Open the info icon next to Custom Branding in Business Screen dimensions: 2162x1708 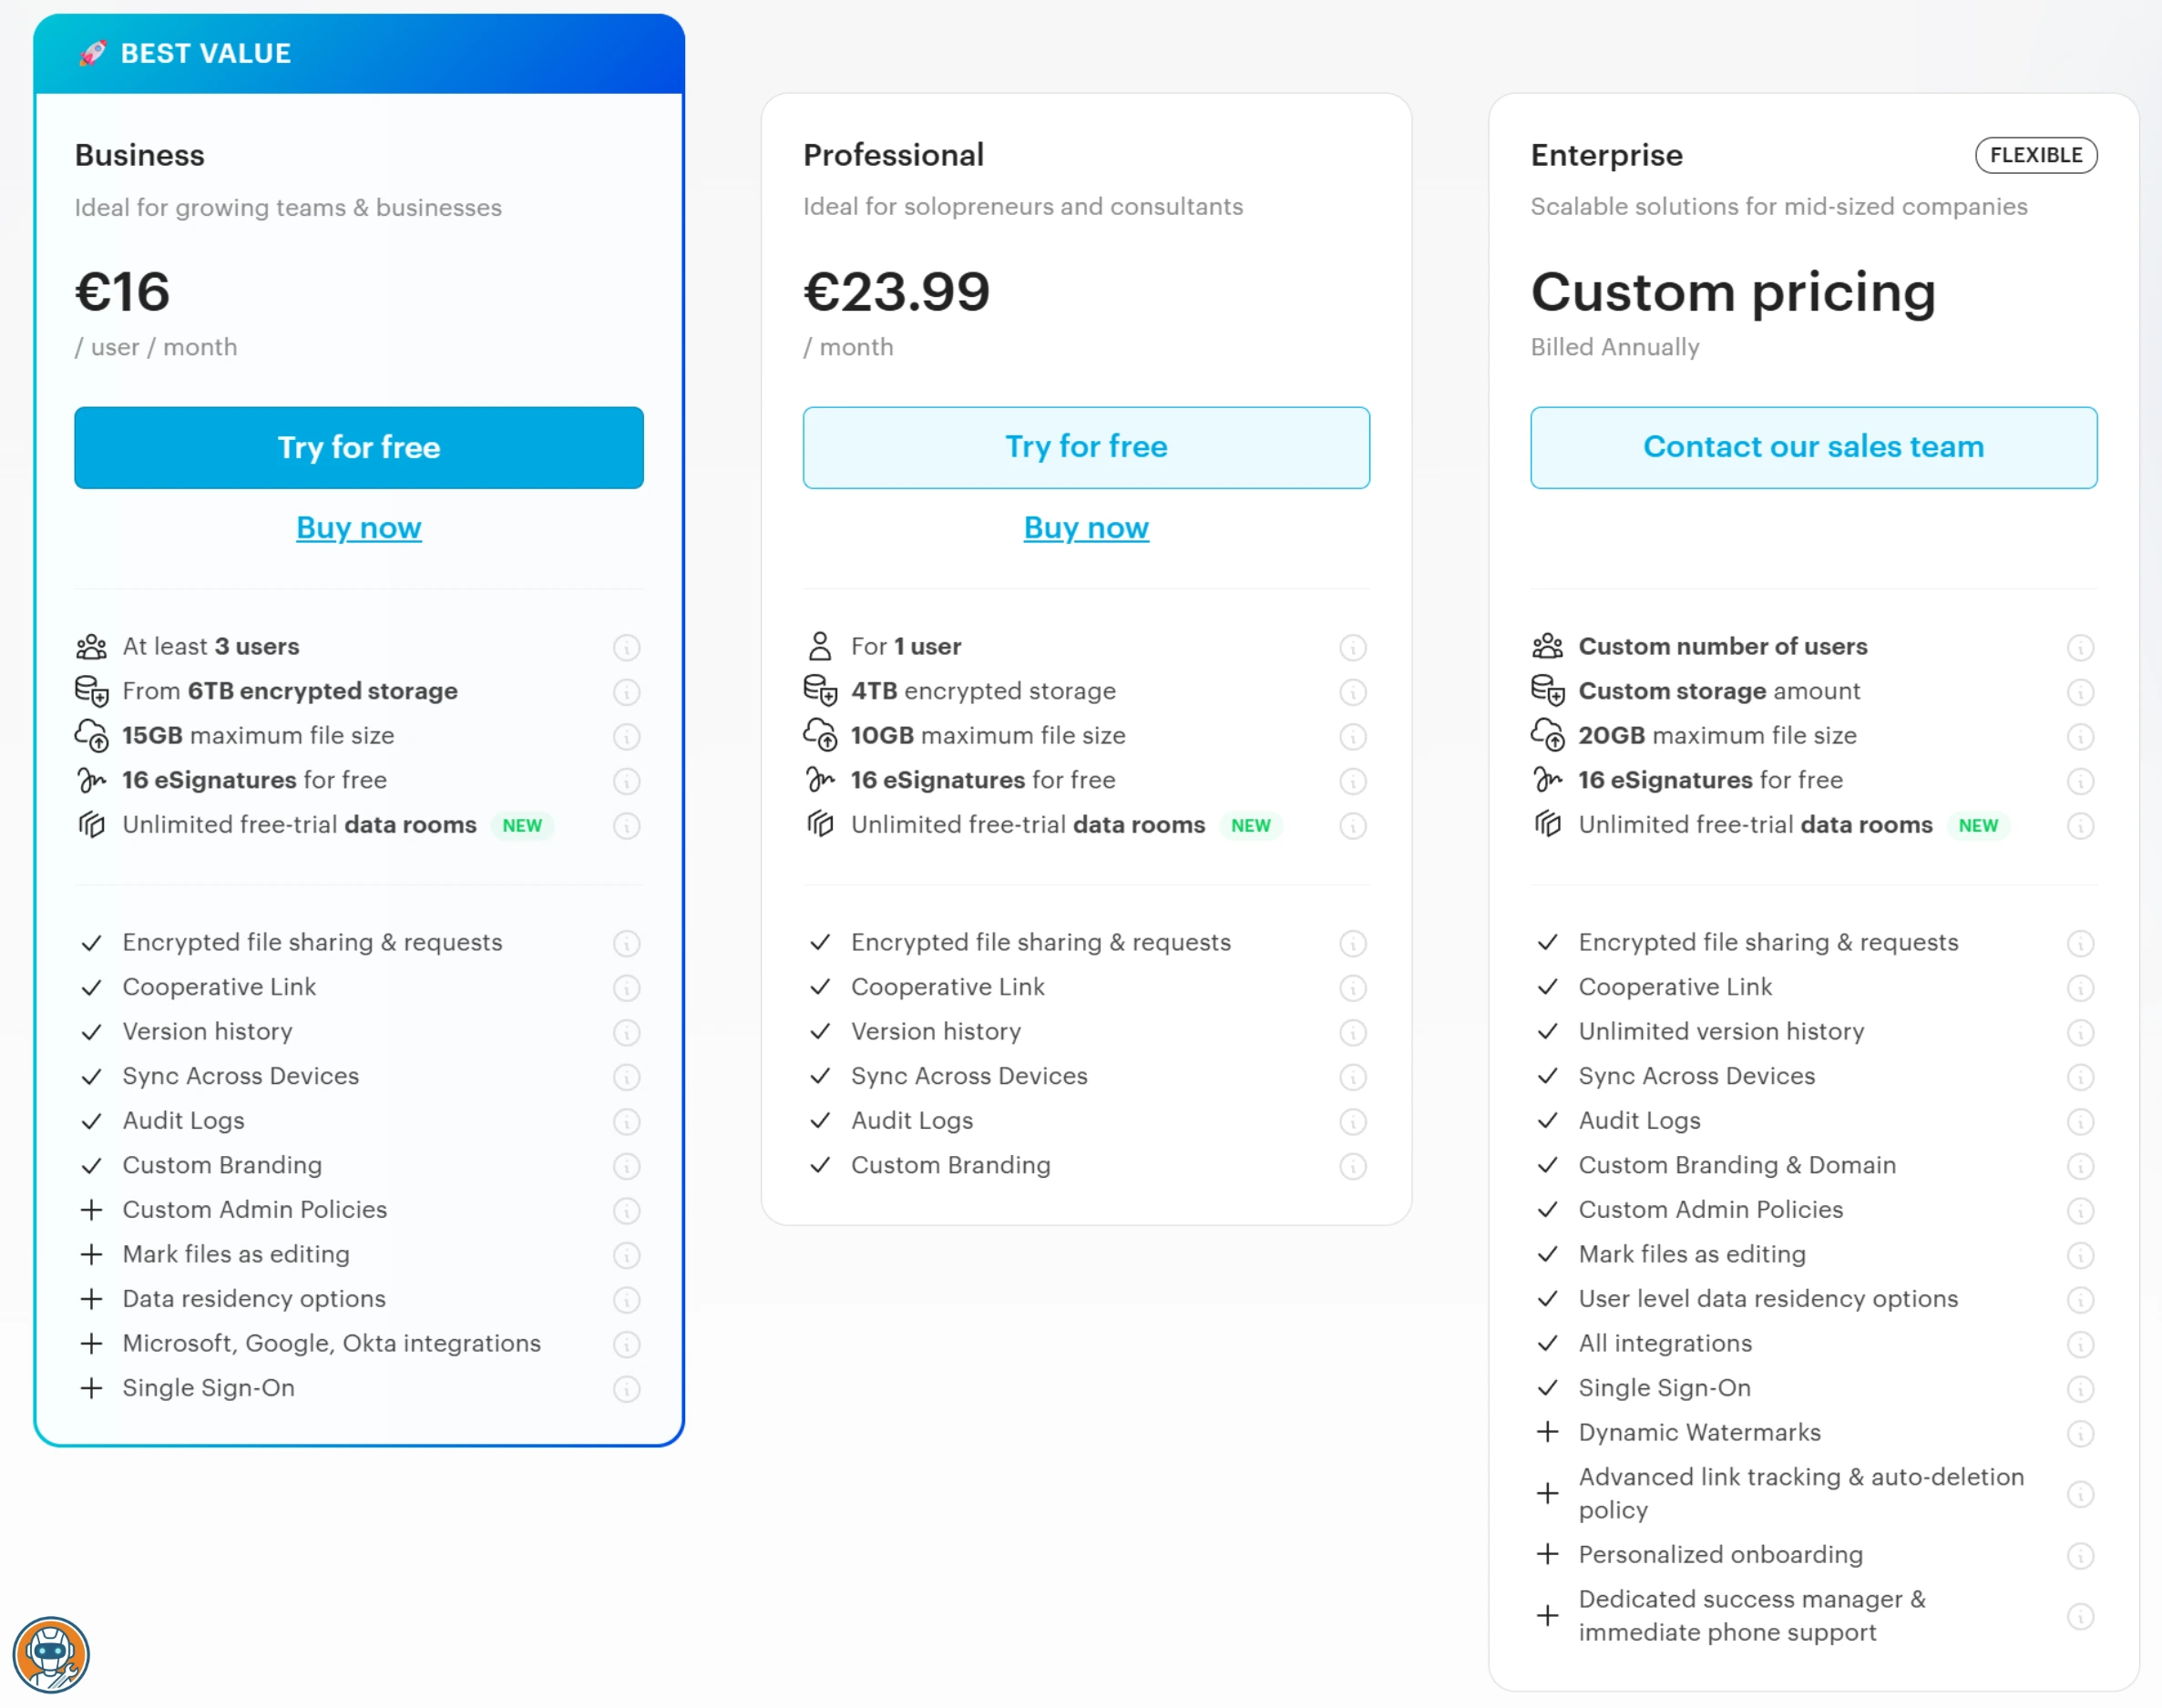pos(627,1166)
